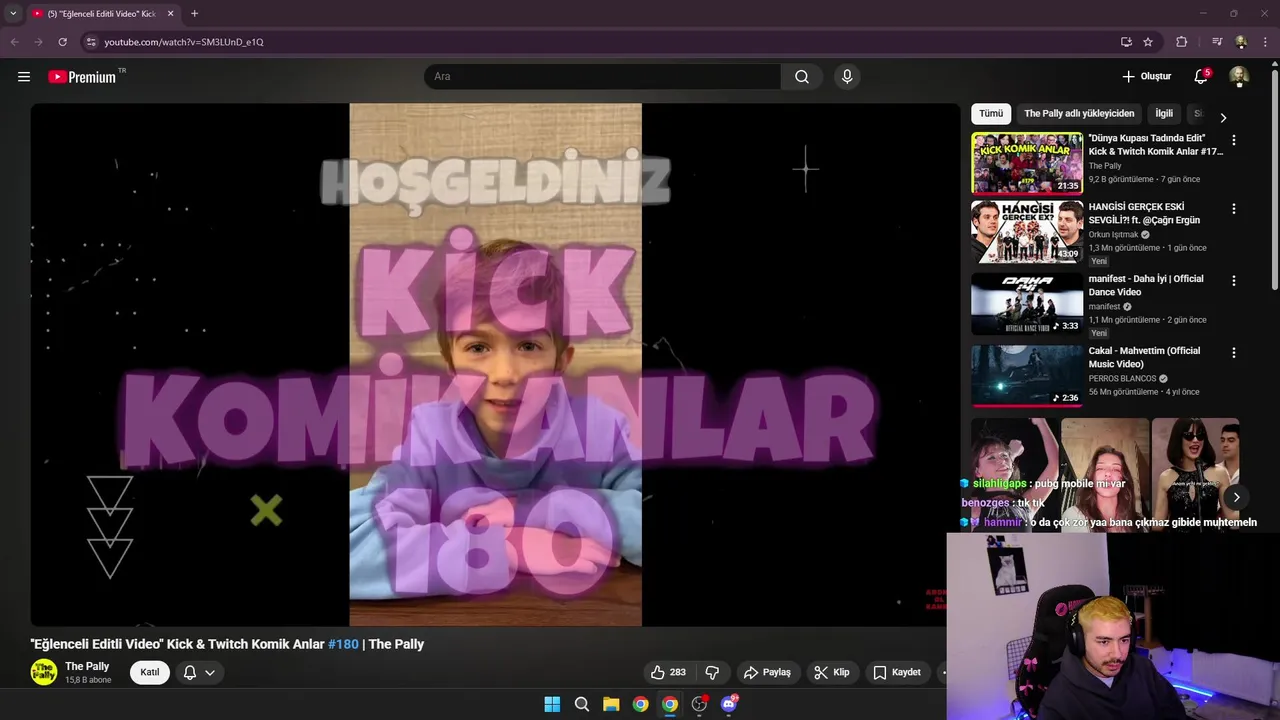Open the manifest Daha İyi video thumbnail
Image resolution: width=1280 pixels, height=720 pixels.
[x=1027, y=304]
